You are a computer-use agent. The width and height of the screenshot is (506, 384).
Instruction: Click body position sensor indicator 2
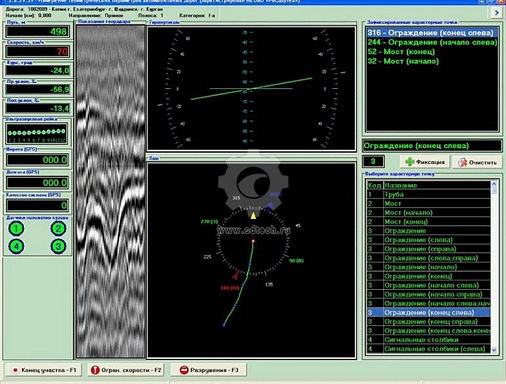pyautogui.click(x=58, y=229)
